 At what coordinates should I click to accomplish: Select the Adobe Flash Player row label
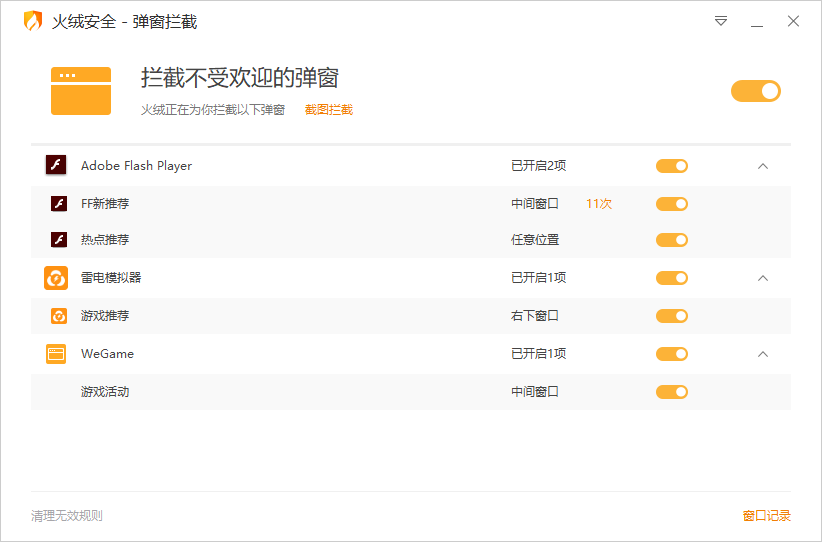click(136, 166)
